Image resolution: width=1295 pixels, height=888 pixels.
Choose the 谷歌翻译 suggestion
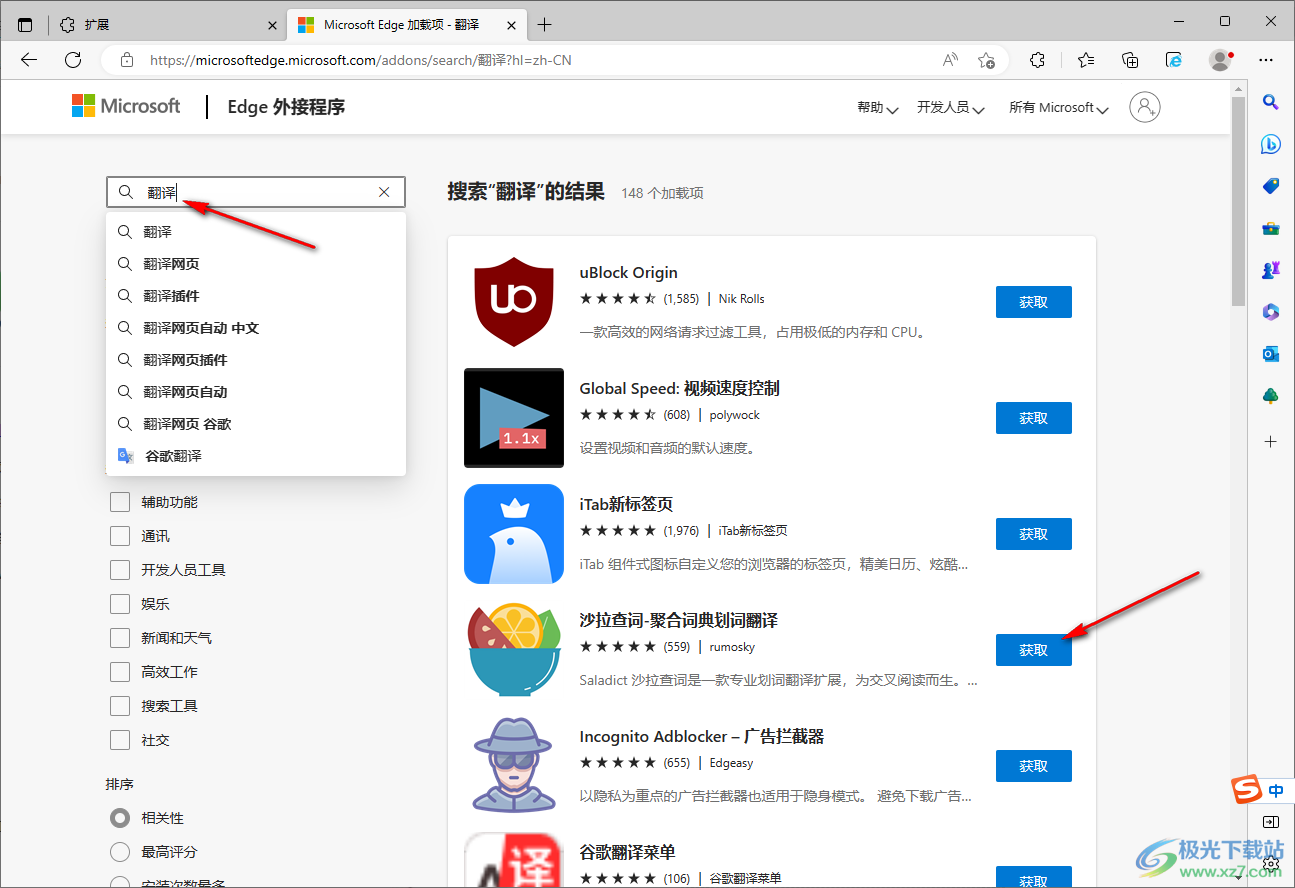tap(256, 456)
